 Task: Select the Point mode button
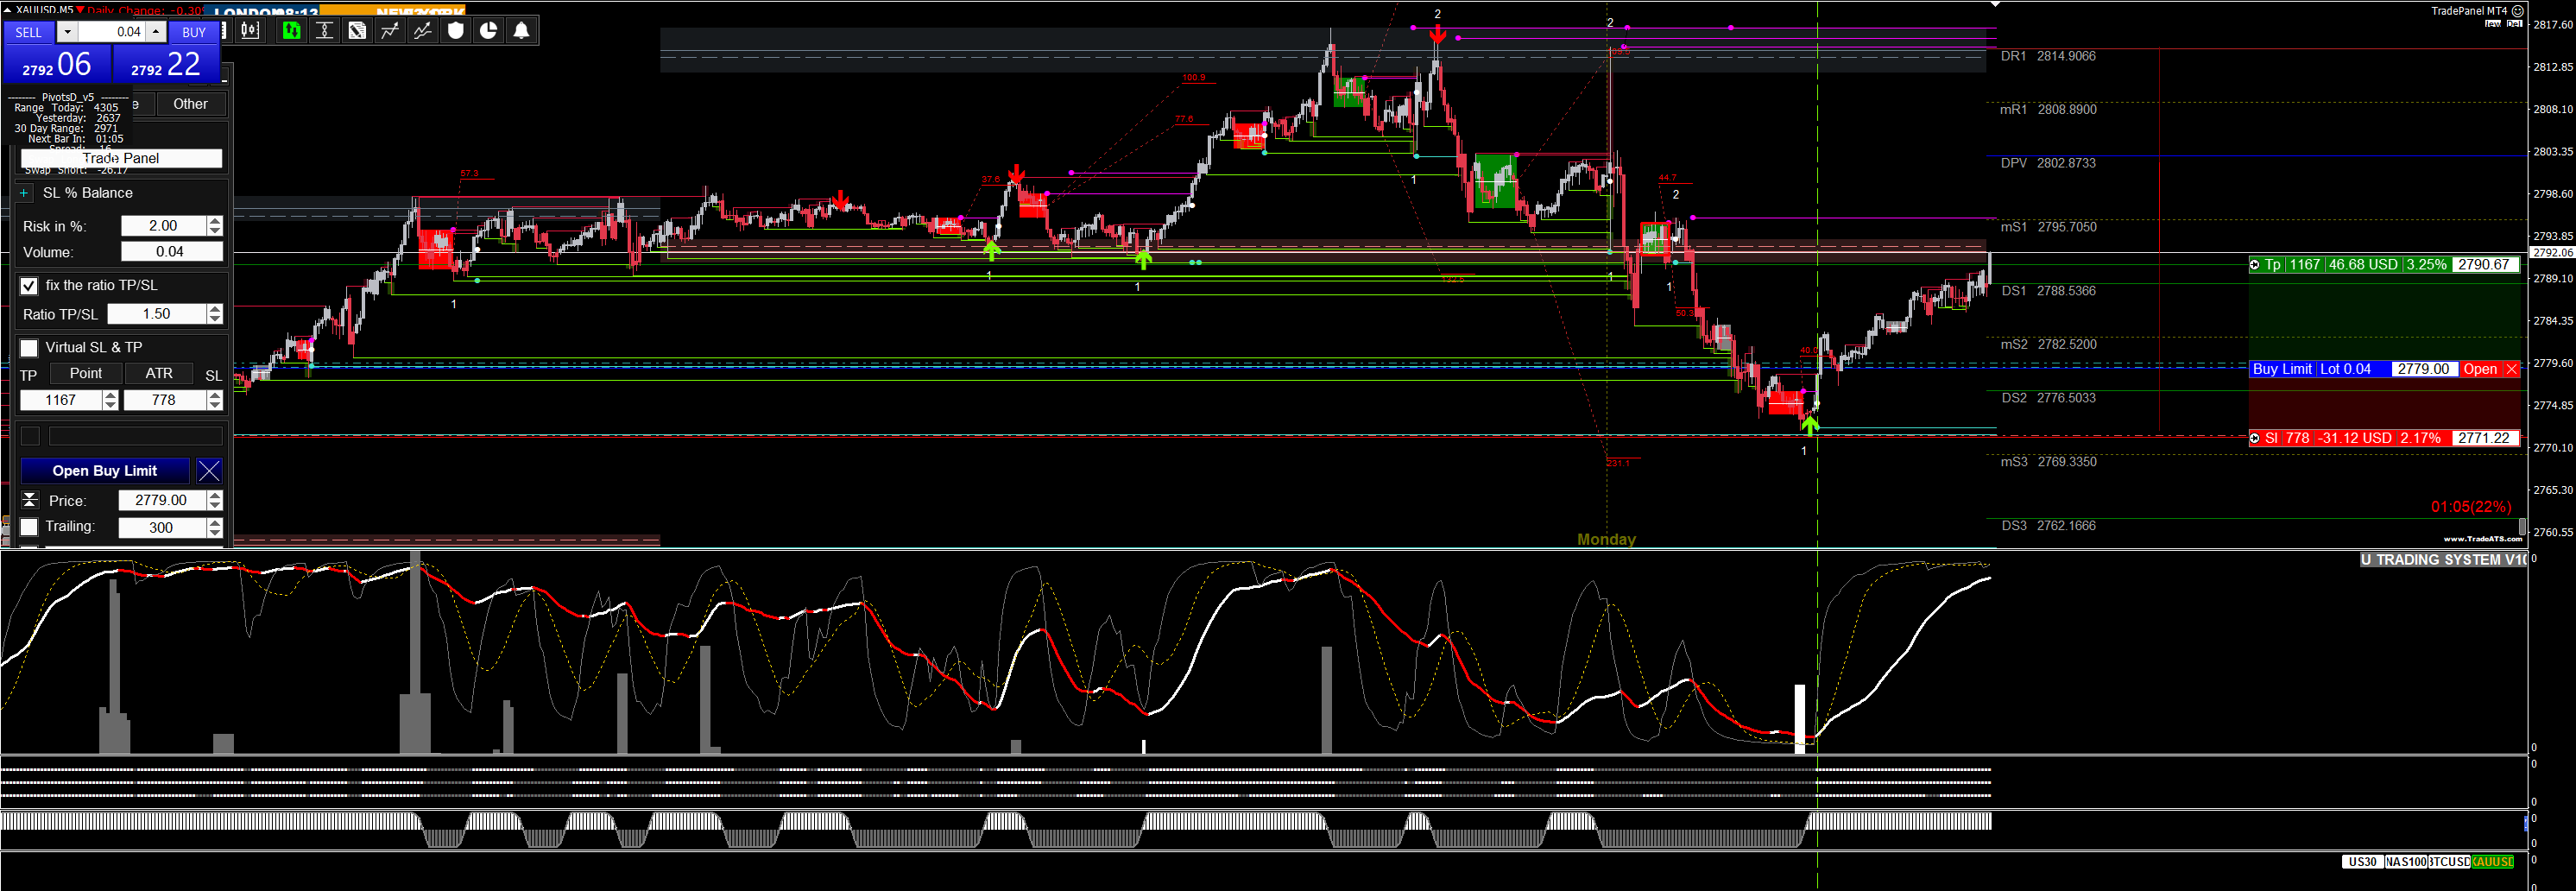(85, 373)
